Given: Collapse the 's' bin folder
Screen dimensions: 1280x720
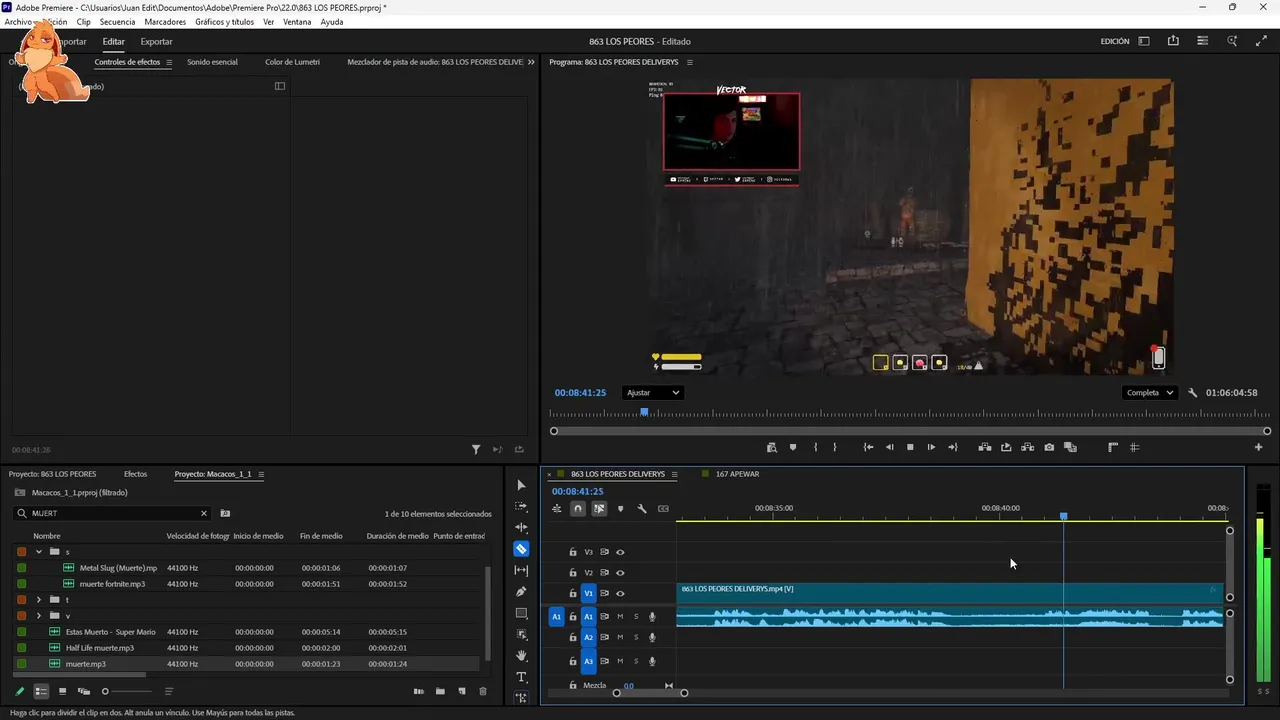Looking at the screenshot, I should click(39, 552).
